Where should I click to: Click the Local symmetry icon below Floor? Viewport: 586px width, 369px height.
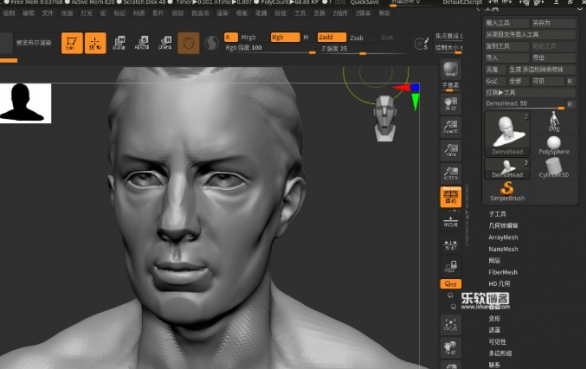(450, 245)
